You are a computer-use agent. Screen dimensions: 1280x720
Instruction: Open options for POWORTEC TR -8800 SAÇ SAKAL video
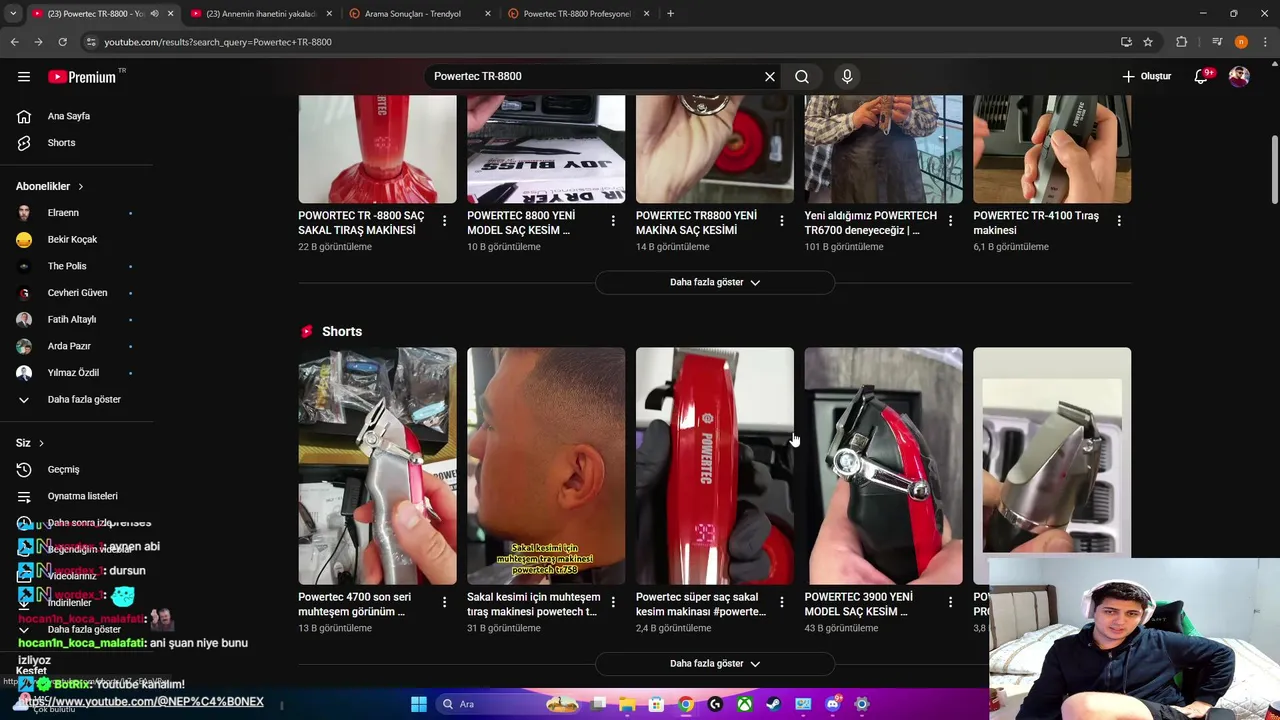[444, 220]
